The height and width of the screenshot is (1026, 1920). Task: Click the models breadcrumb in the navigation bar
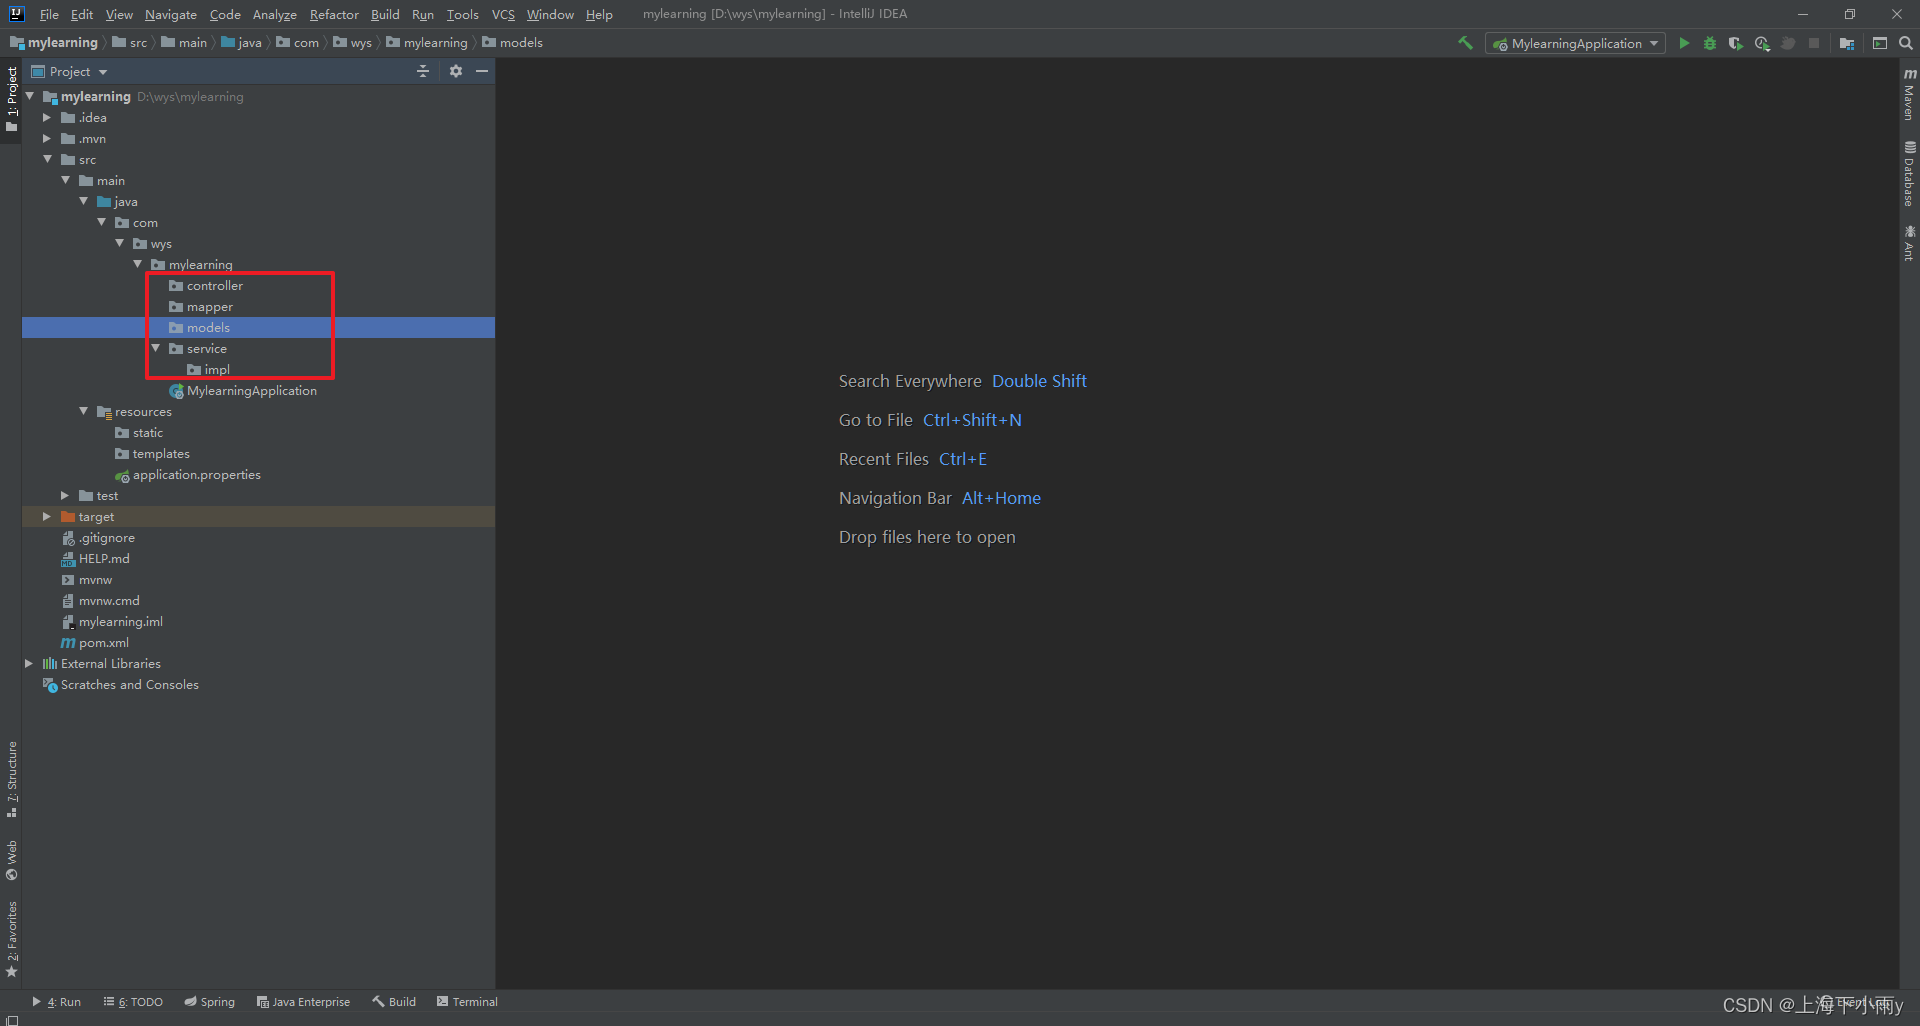pyautogui.click(x=512, y=43)
